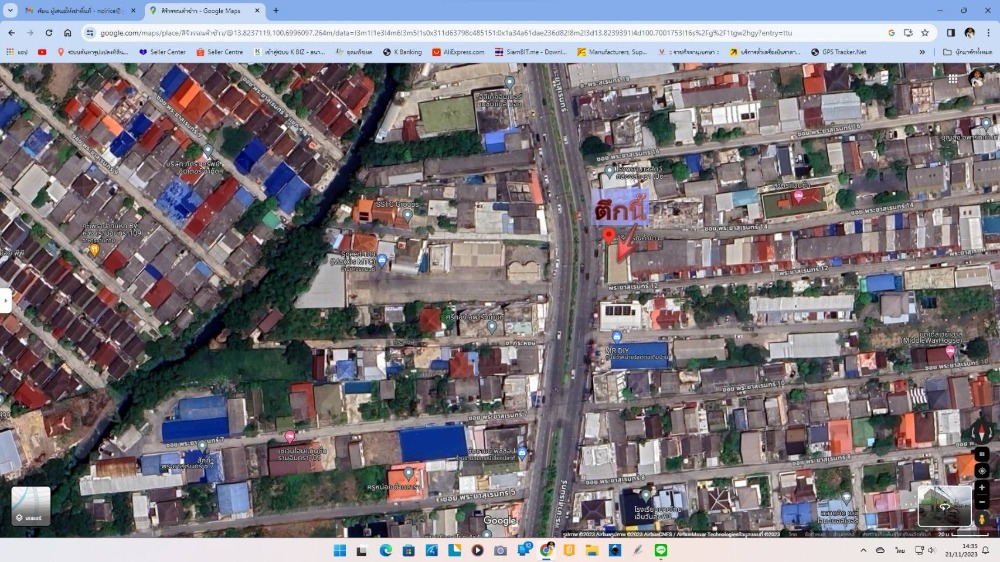The height and width of the screenshot is (562, 1000).
Task: Open the Seller Centre bookmark
Action: click(x=220, y=52)
